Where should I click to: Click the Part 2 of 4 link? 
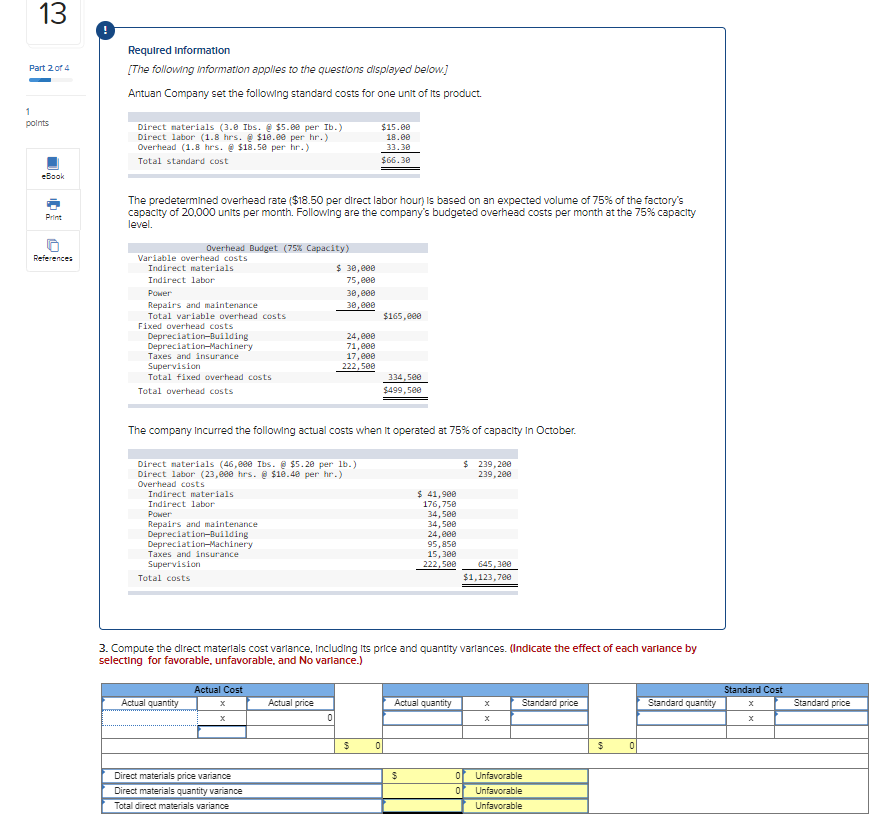tap(49, 68)
